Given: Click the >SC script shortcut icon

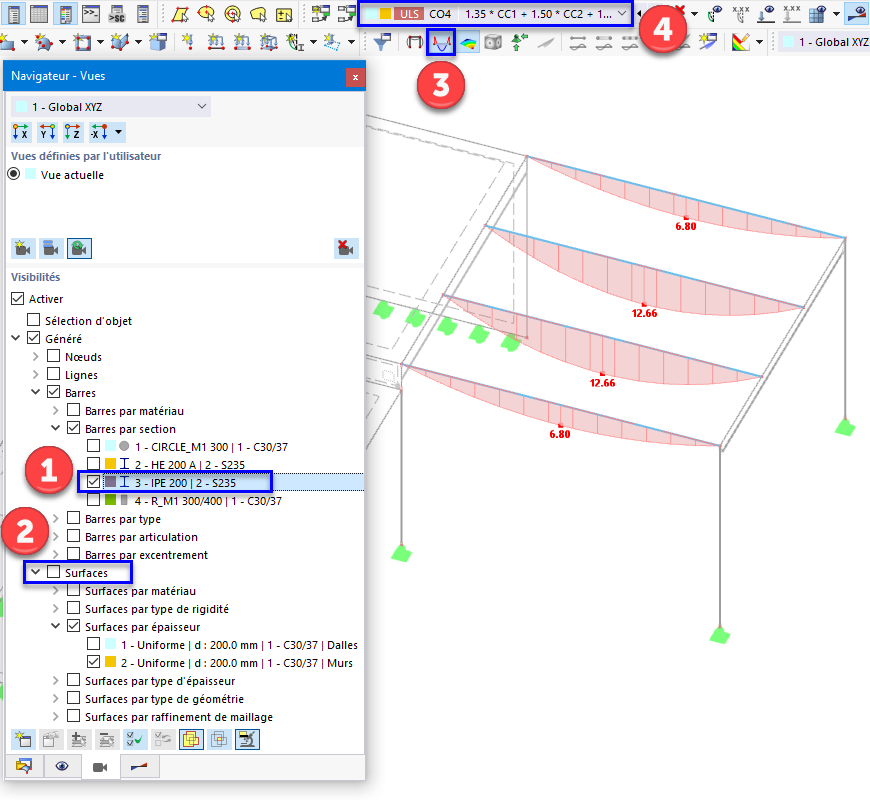Looking at the screenshot, I should [117, 13].
